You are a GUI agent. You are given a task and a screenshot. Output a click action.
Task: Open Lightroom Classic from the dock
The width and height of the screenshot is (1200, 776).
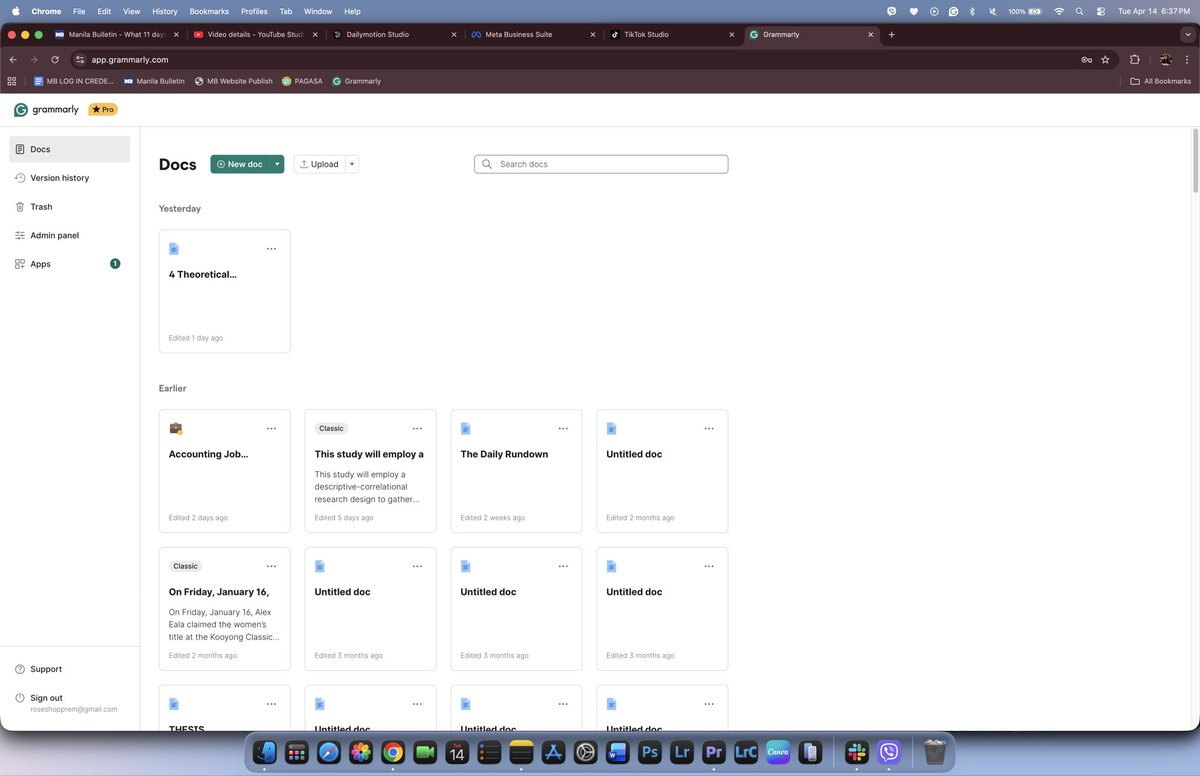(x=746, y=751)
